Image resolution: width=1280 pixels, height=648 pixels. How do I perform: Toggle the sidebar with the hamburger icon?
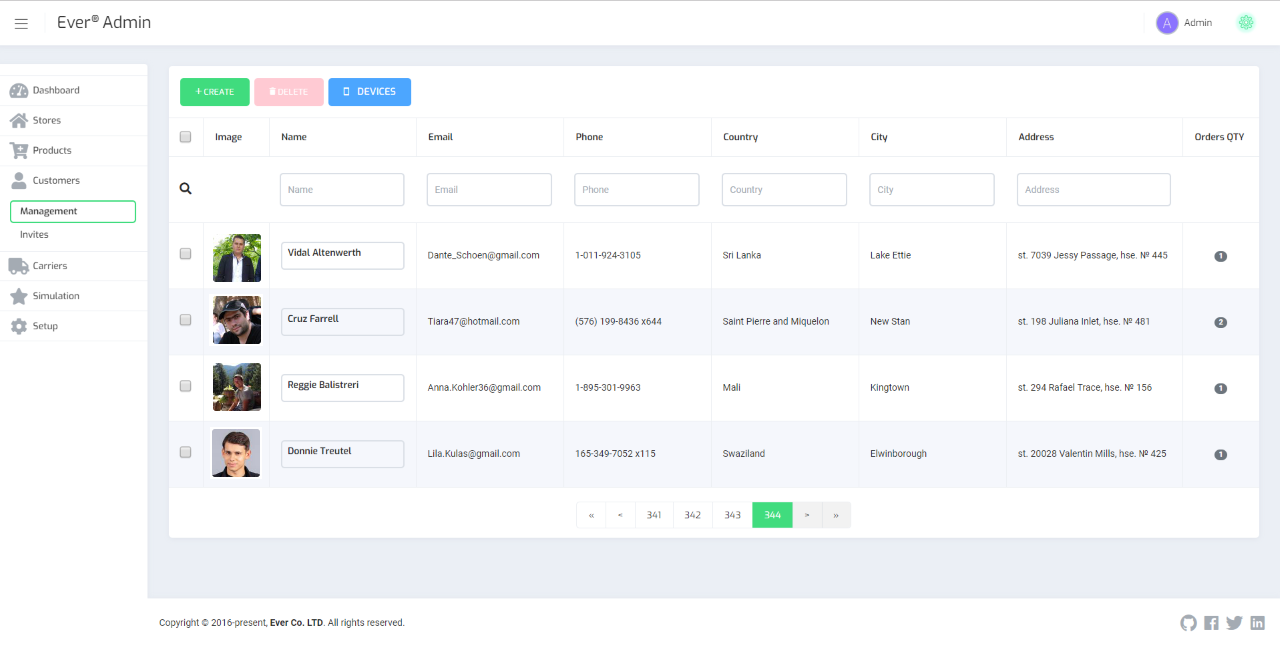click(21, 22)
